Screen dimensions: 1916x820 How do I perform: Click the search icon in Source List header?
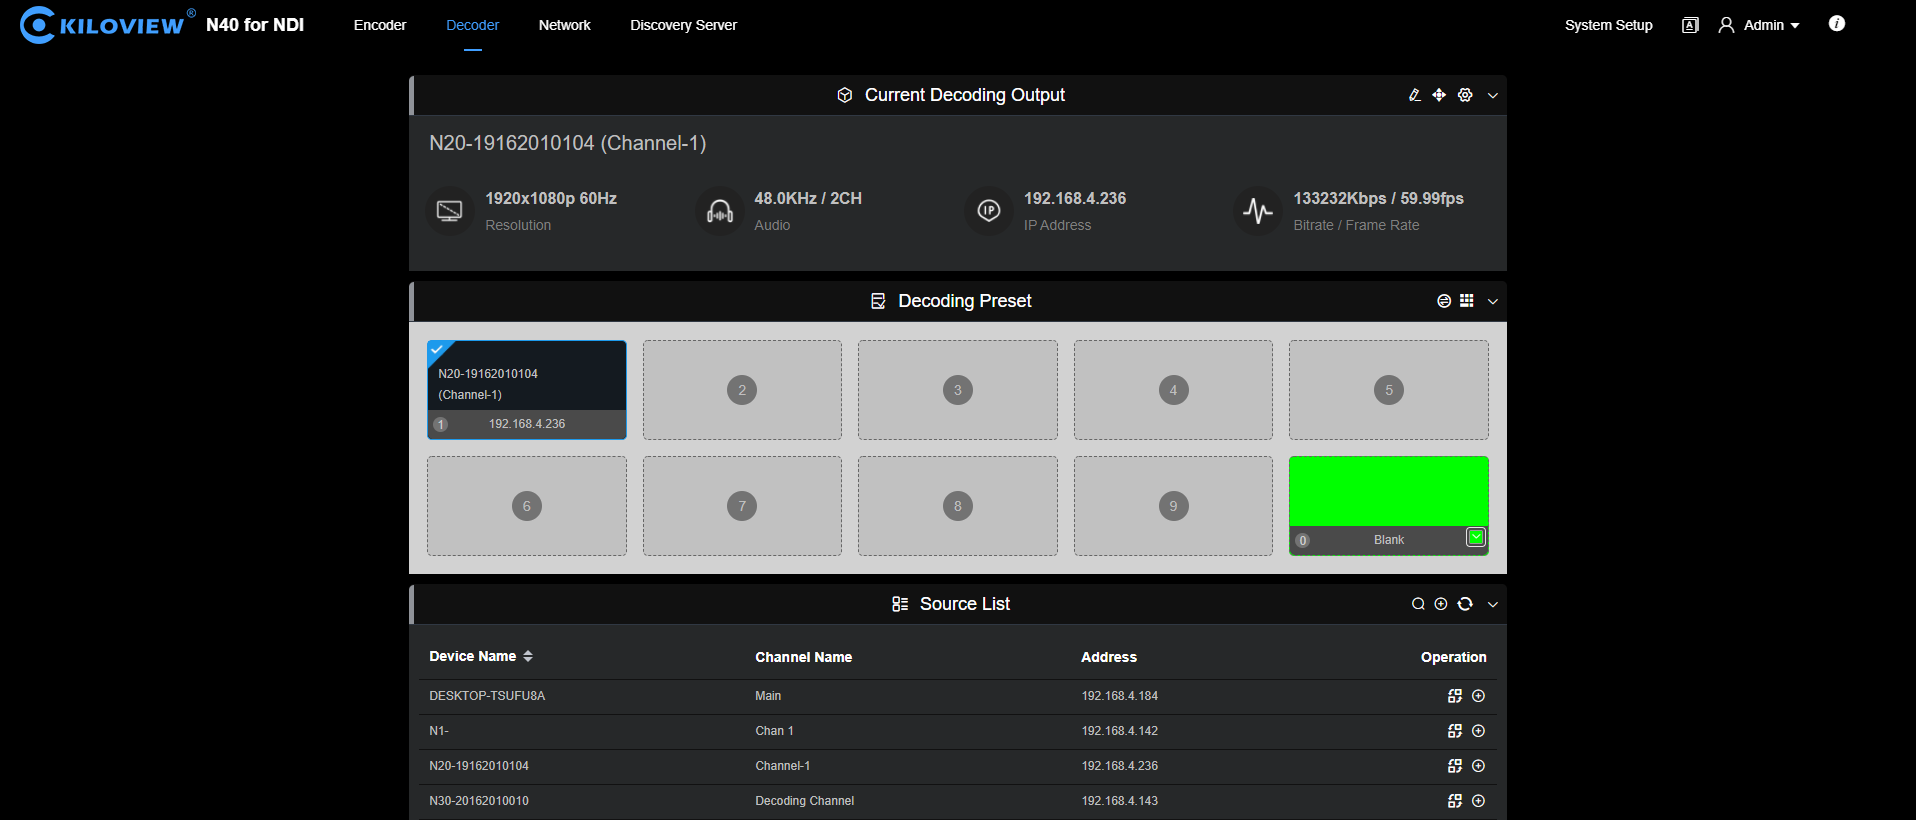pyautogui.click(x=1418, y=604)
